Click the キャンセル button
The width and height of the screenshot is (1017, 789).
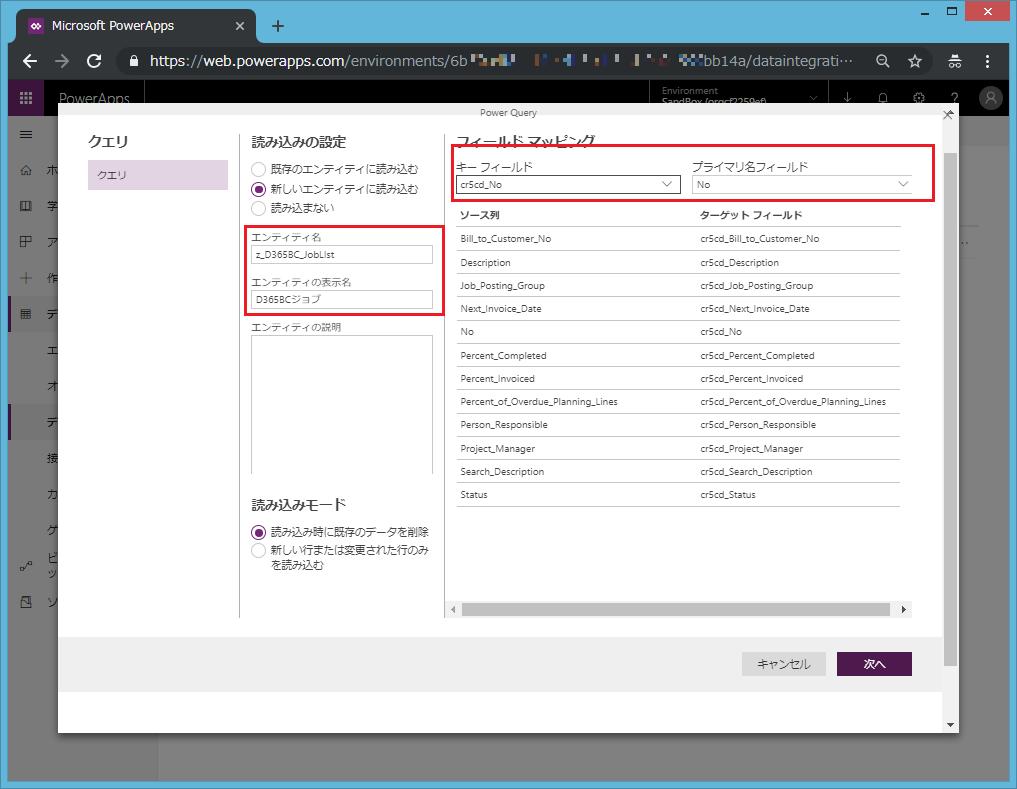pyautogui.click(x=784, y=664)
